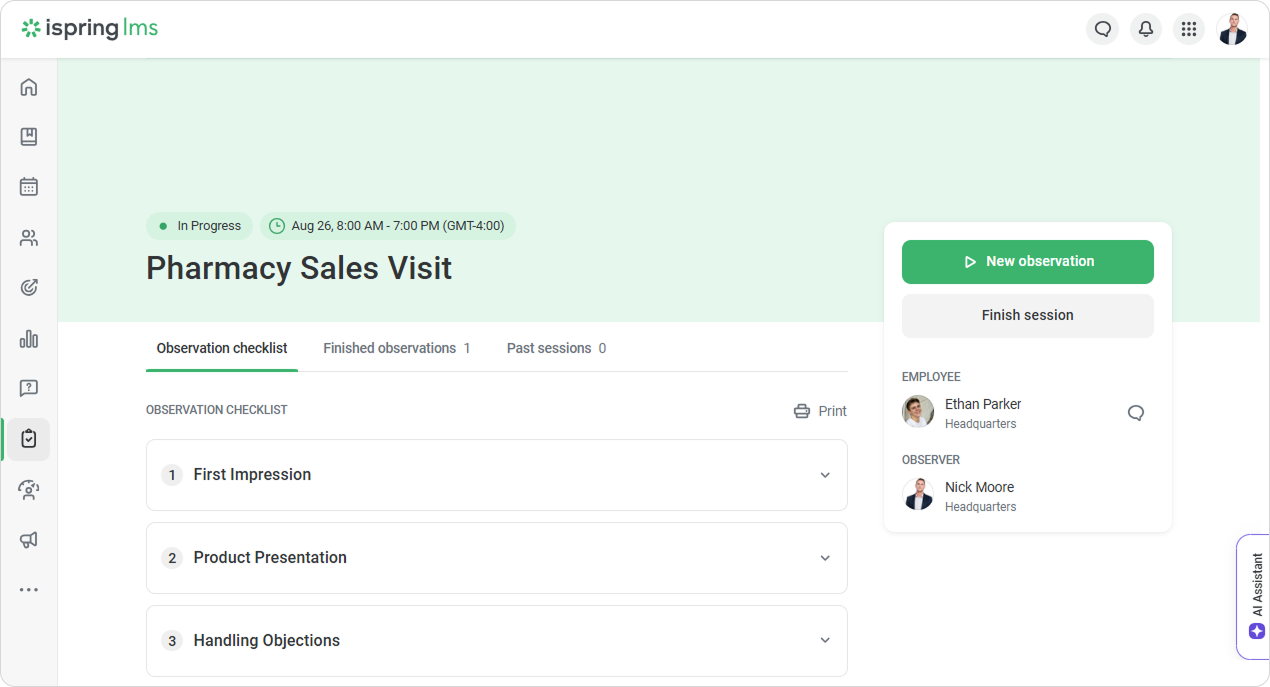Screen dimensions: 1270x687
Task: Expand the Handling Objections section
Action: 497,641
